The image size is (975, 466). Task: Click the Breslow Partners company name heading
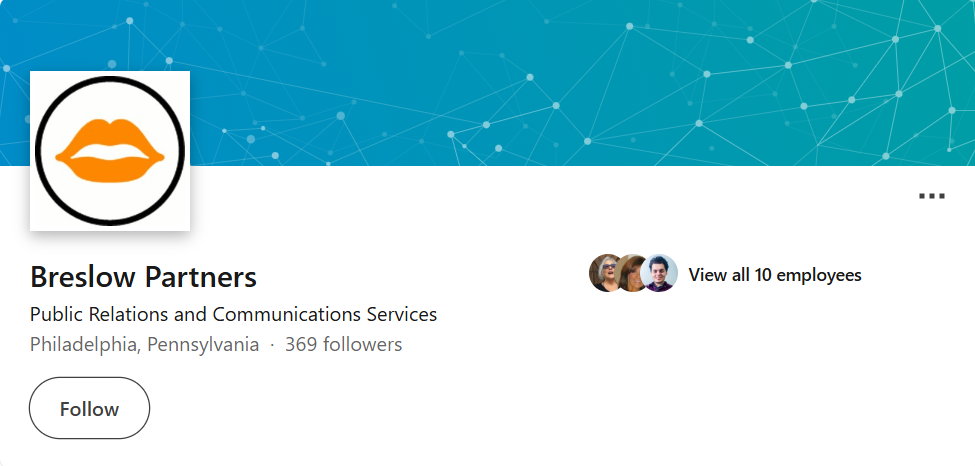pos(143,276)
